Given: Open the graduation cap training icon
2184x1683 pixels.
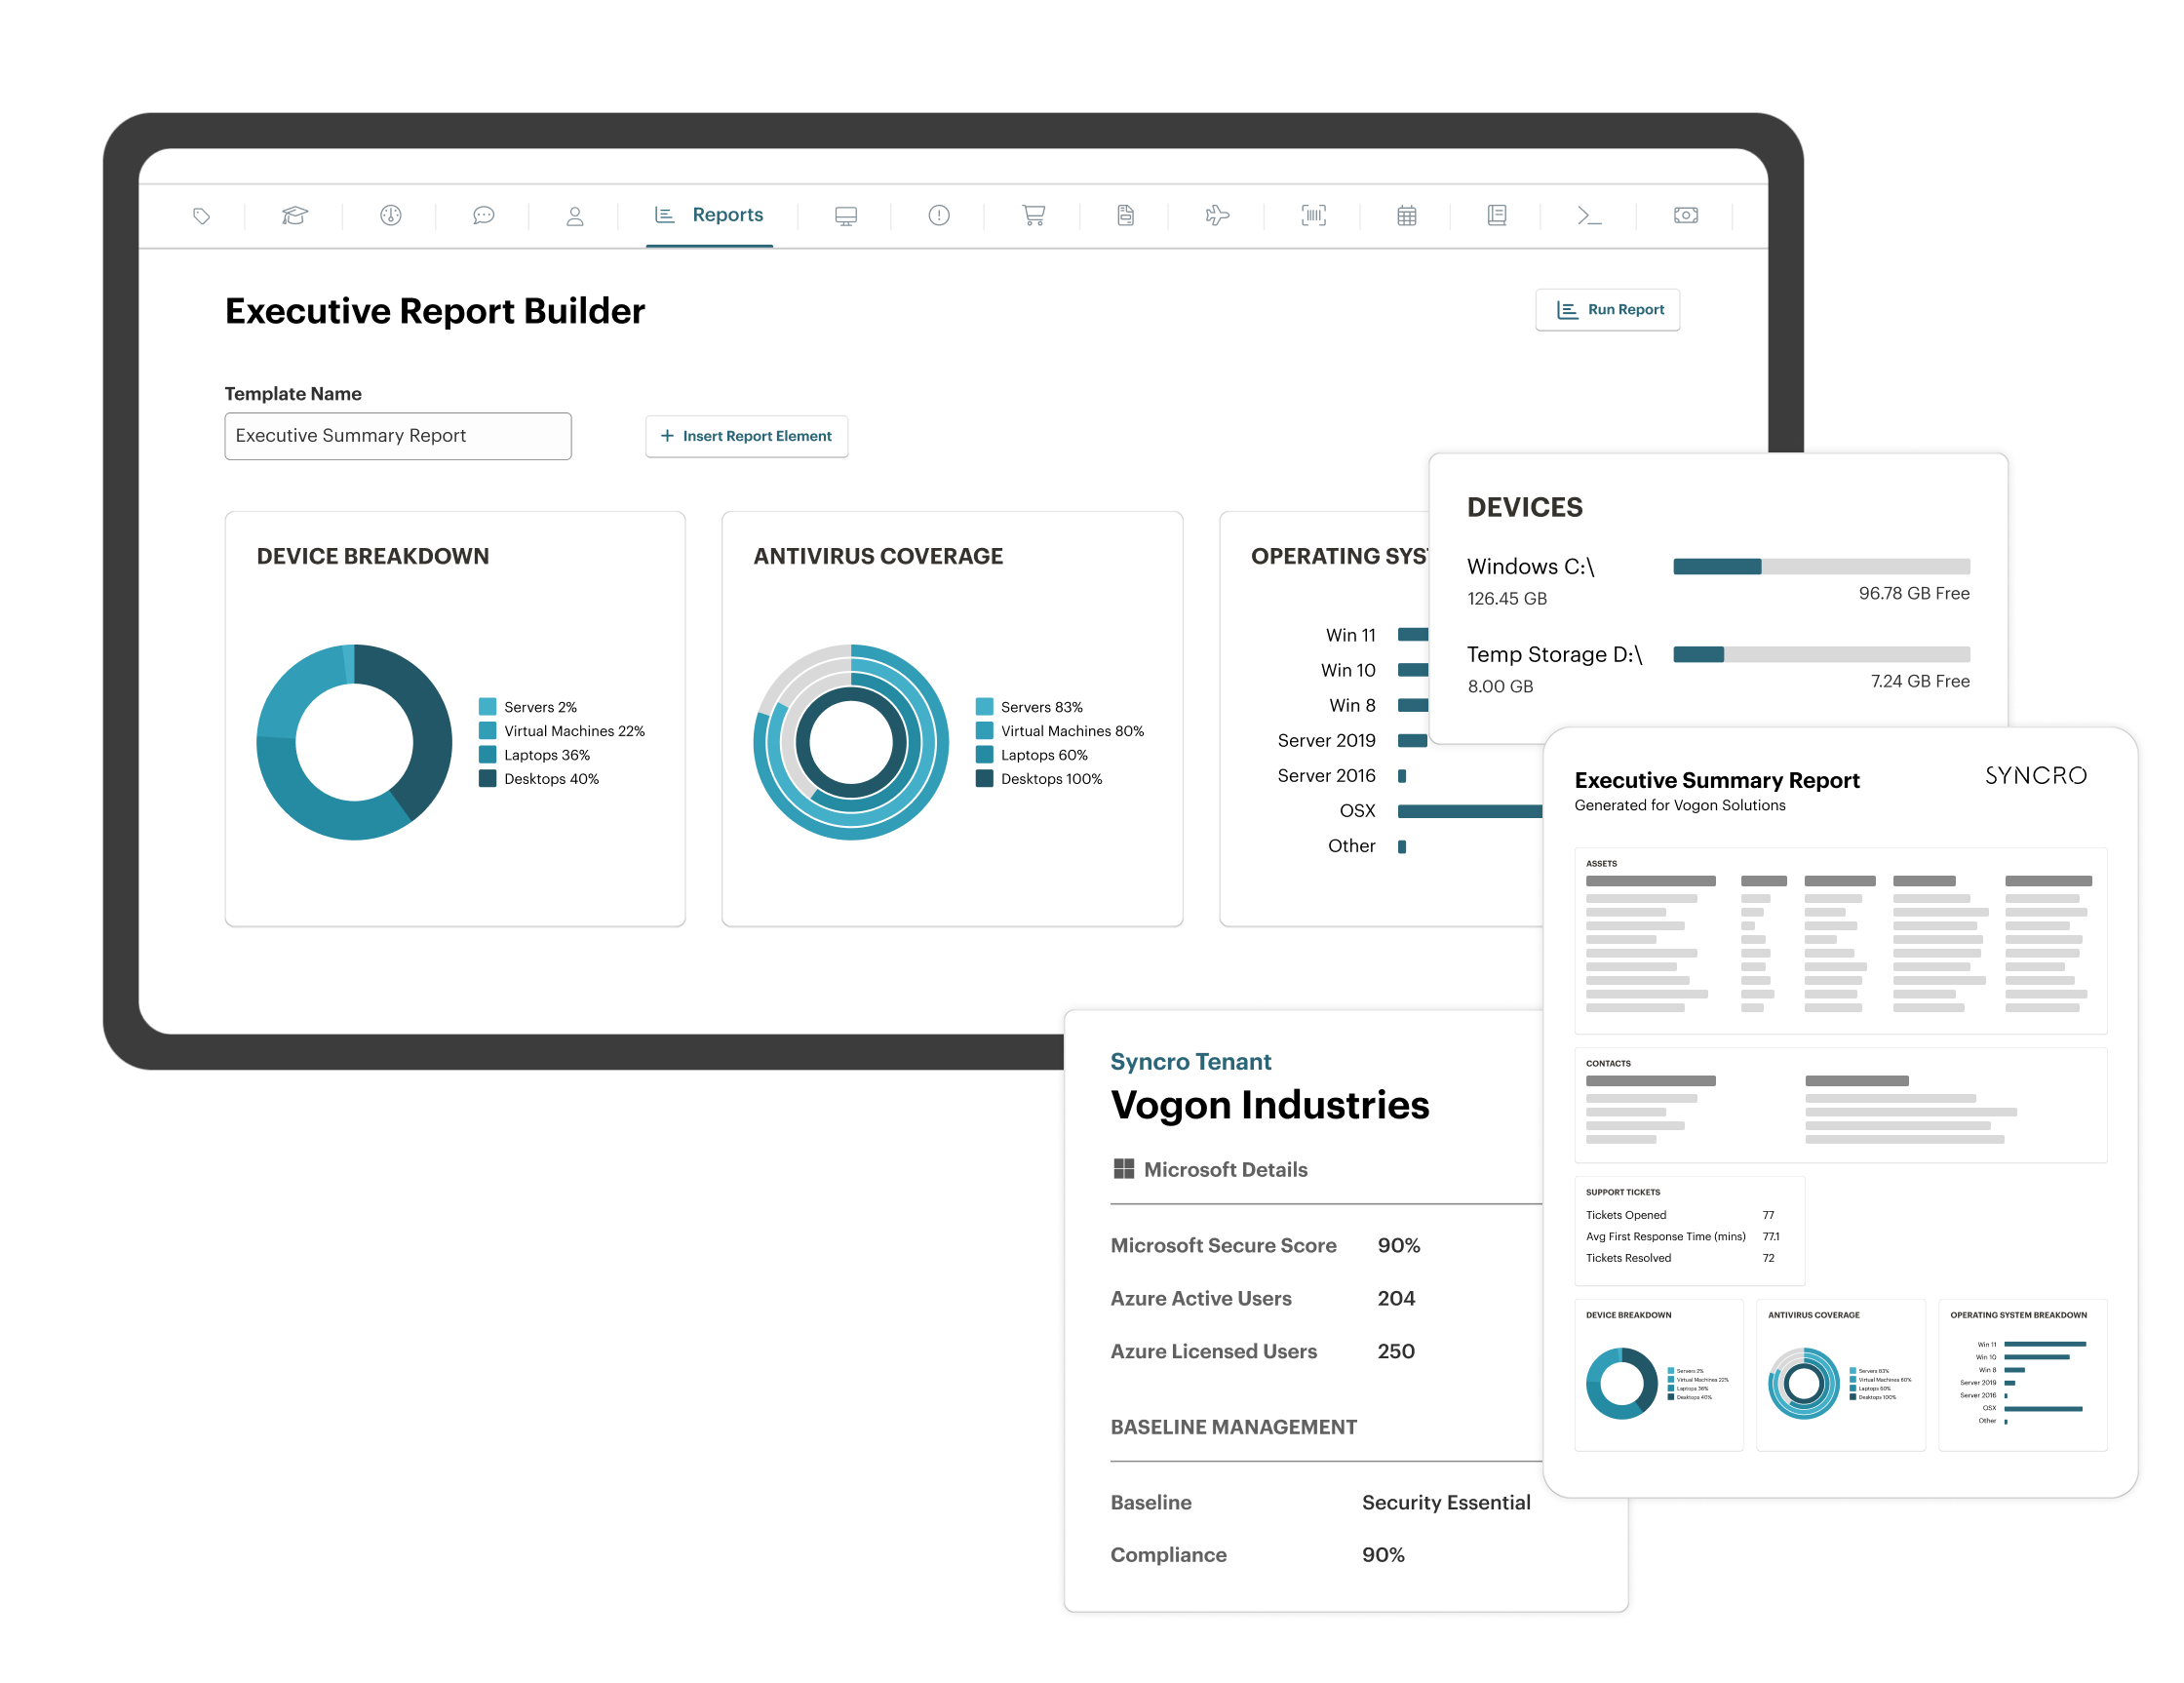Looking at the screenshot, I should tap(295, 216).
